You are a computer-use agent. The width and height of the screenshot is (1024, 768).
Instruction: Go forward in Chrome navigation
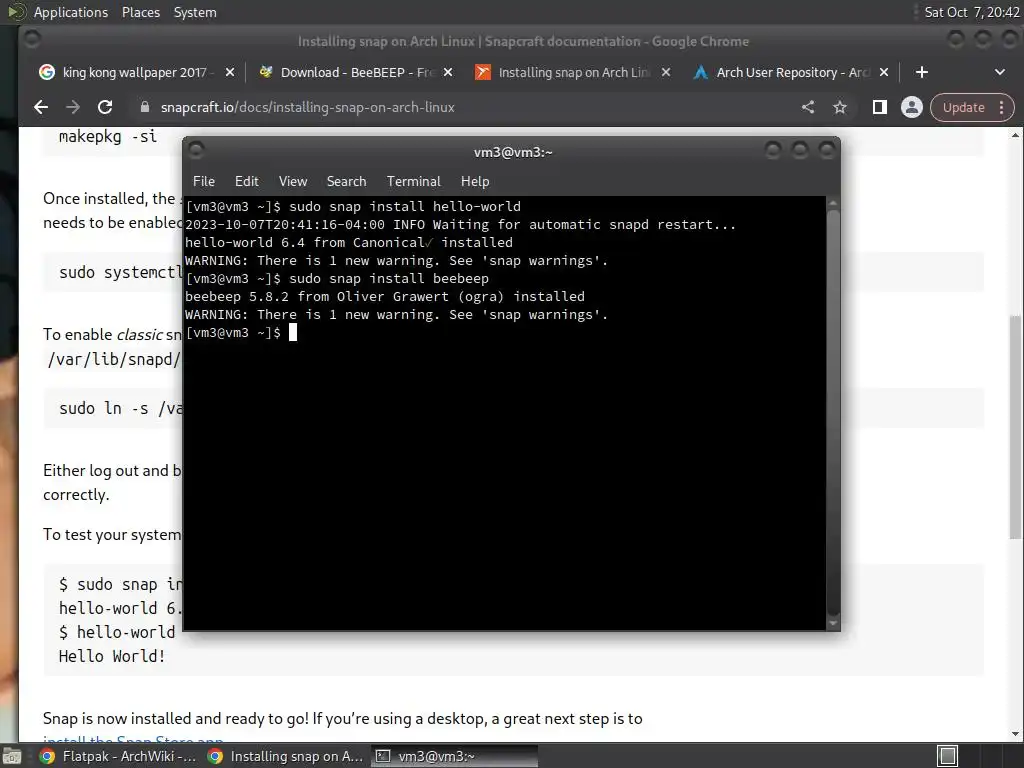click(72, 107)
